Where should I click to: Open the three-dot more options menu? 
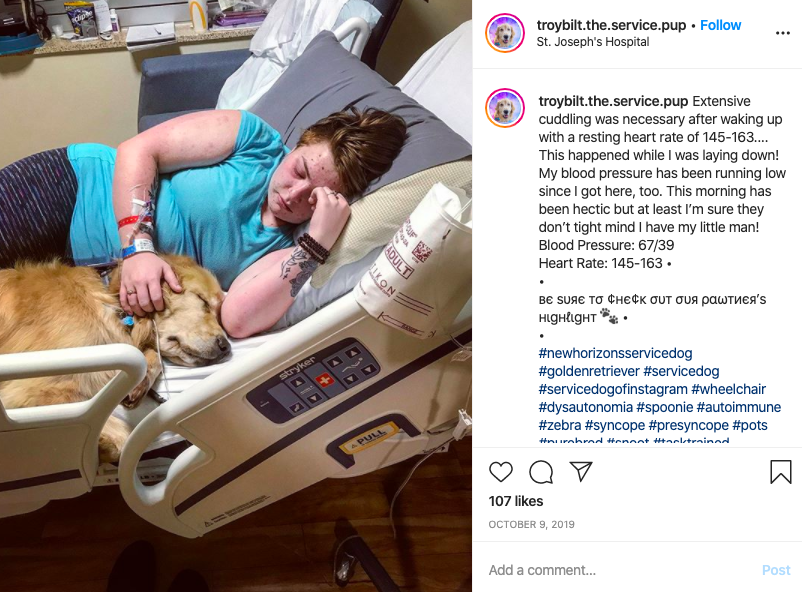[x=783, y=33]
